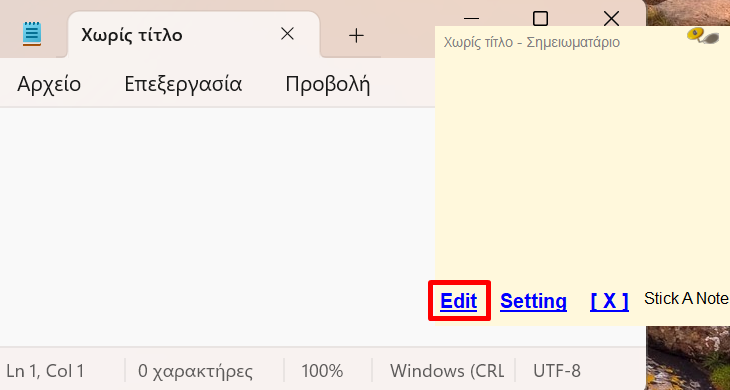The height and width of the screenshot is (390, 730).
Task: Click the Stick A Note label
Action: (686, 298)
